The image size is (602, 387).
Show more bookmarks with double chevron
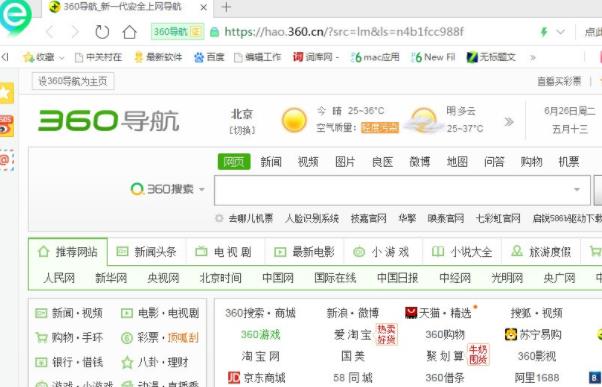pyautogui.click(x=533, y=58)
